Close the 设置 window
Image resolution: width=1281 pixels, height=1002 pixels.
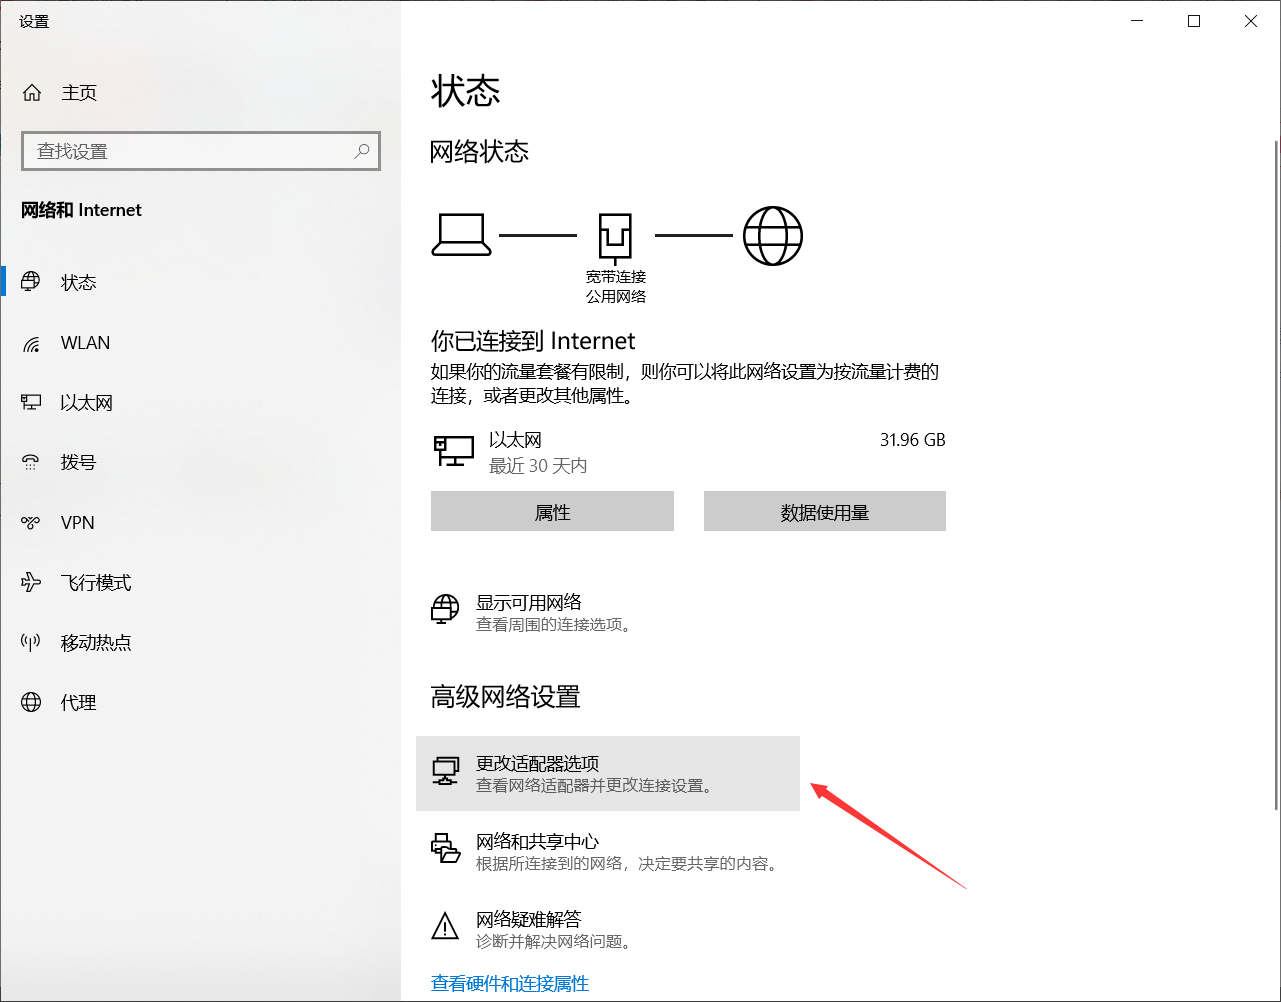pyautogui.click(x=1251, y=21)
